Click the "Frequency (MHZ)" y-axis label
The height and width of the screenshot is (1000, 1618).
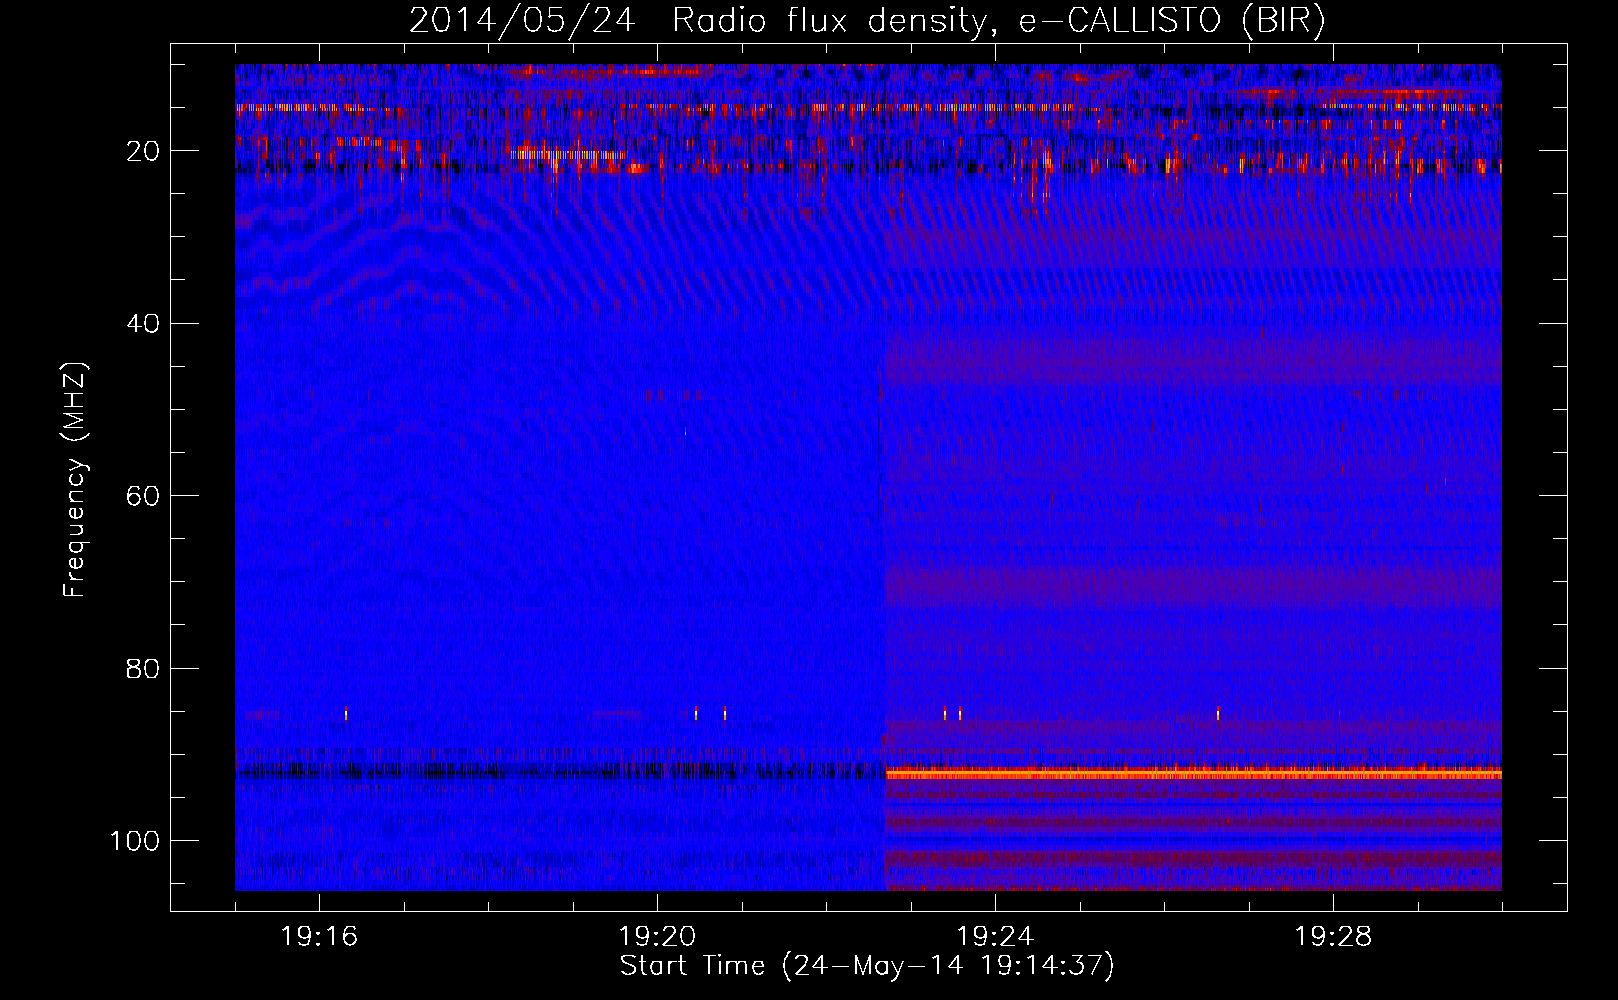pos(75,480)
